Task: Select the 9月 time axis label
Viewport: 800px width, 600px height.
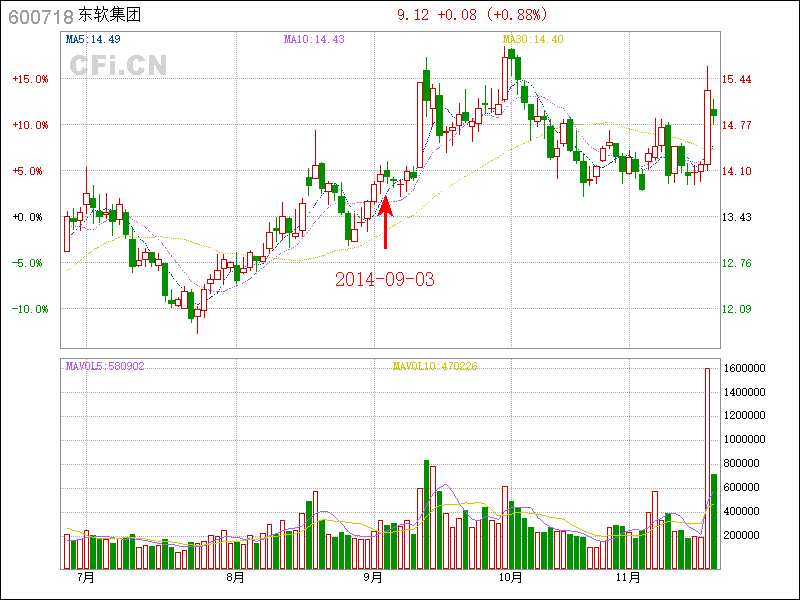Action: click(373, 578)
